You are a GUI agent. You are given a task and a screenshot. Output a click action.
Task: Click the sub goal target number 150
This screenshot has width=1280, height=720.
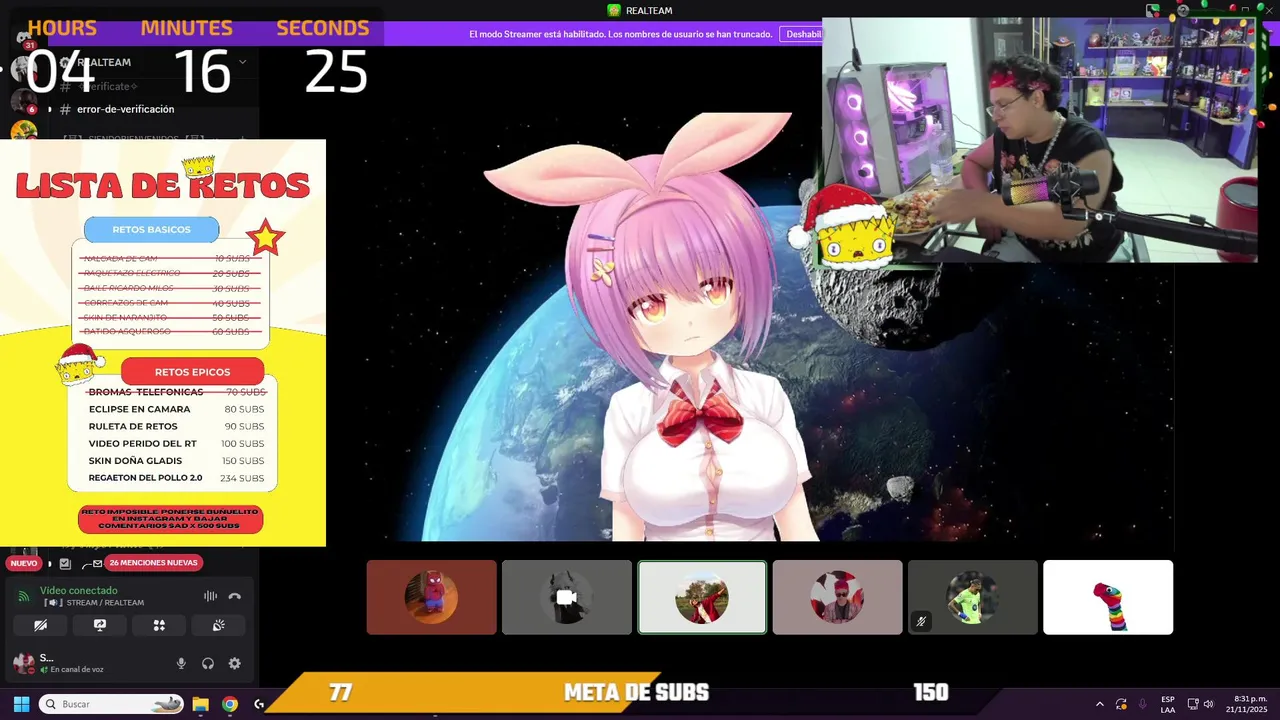[930, 692]
